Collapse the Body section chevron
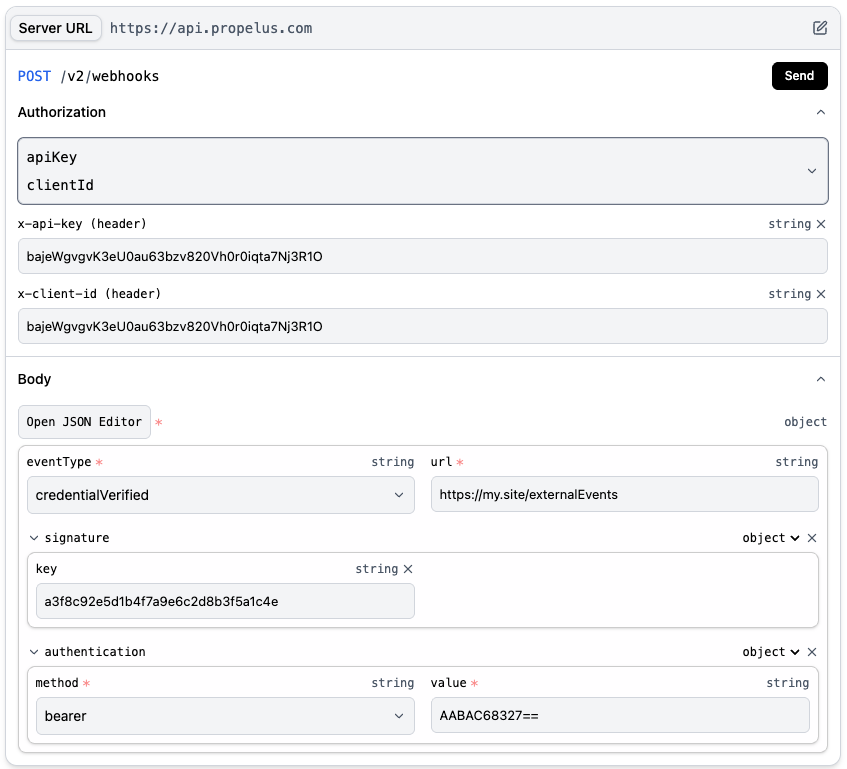Screen dimensions: 847x769 pyautogui.click(x=821, y=379)
